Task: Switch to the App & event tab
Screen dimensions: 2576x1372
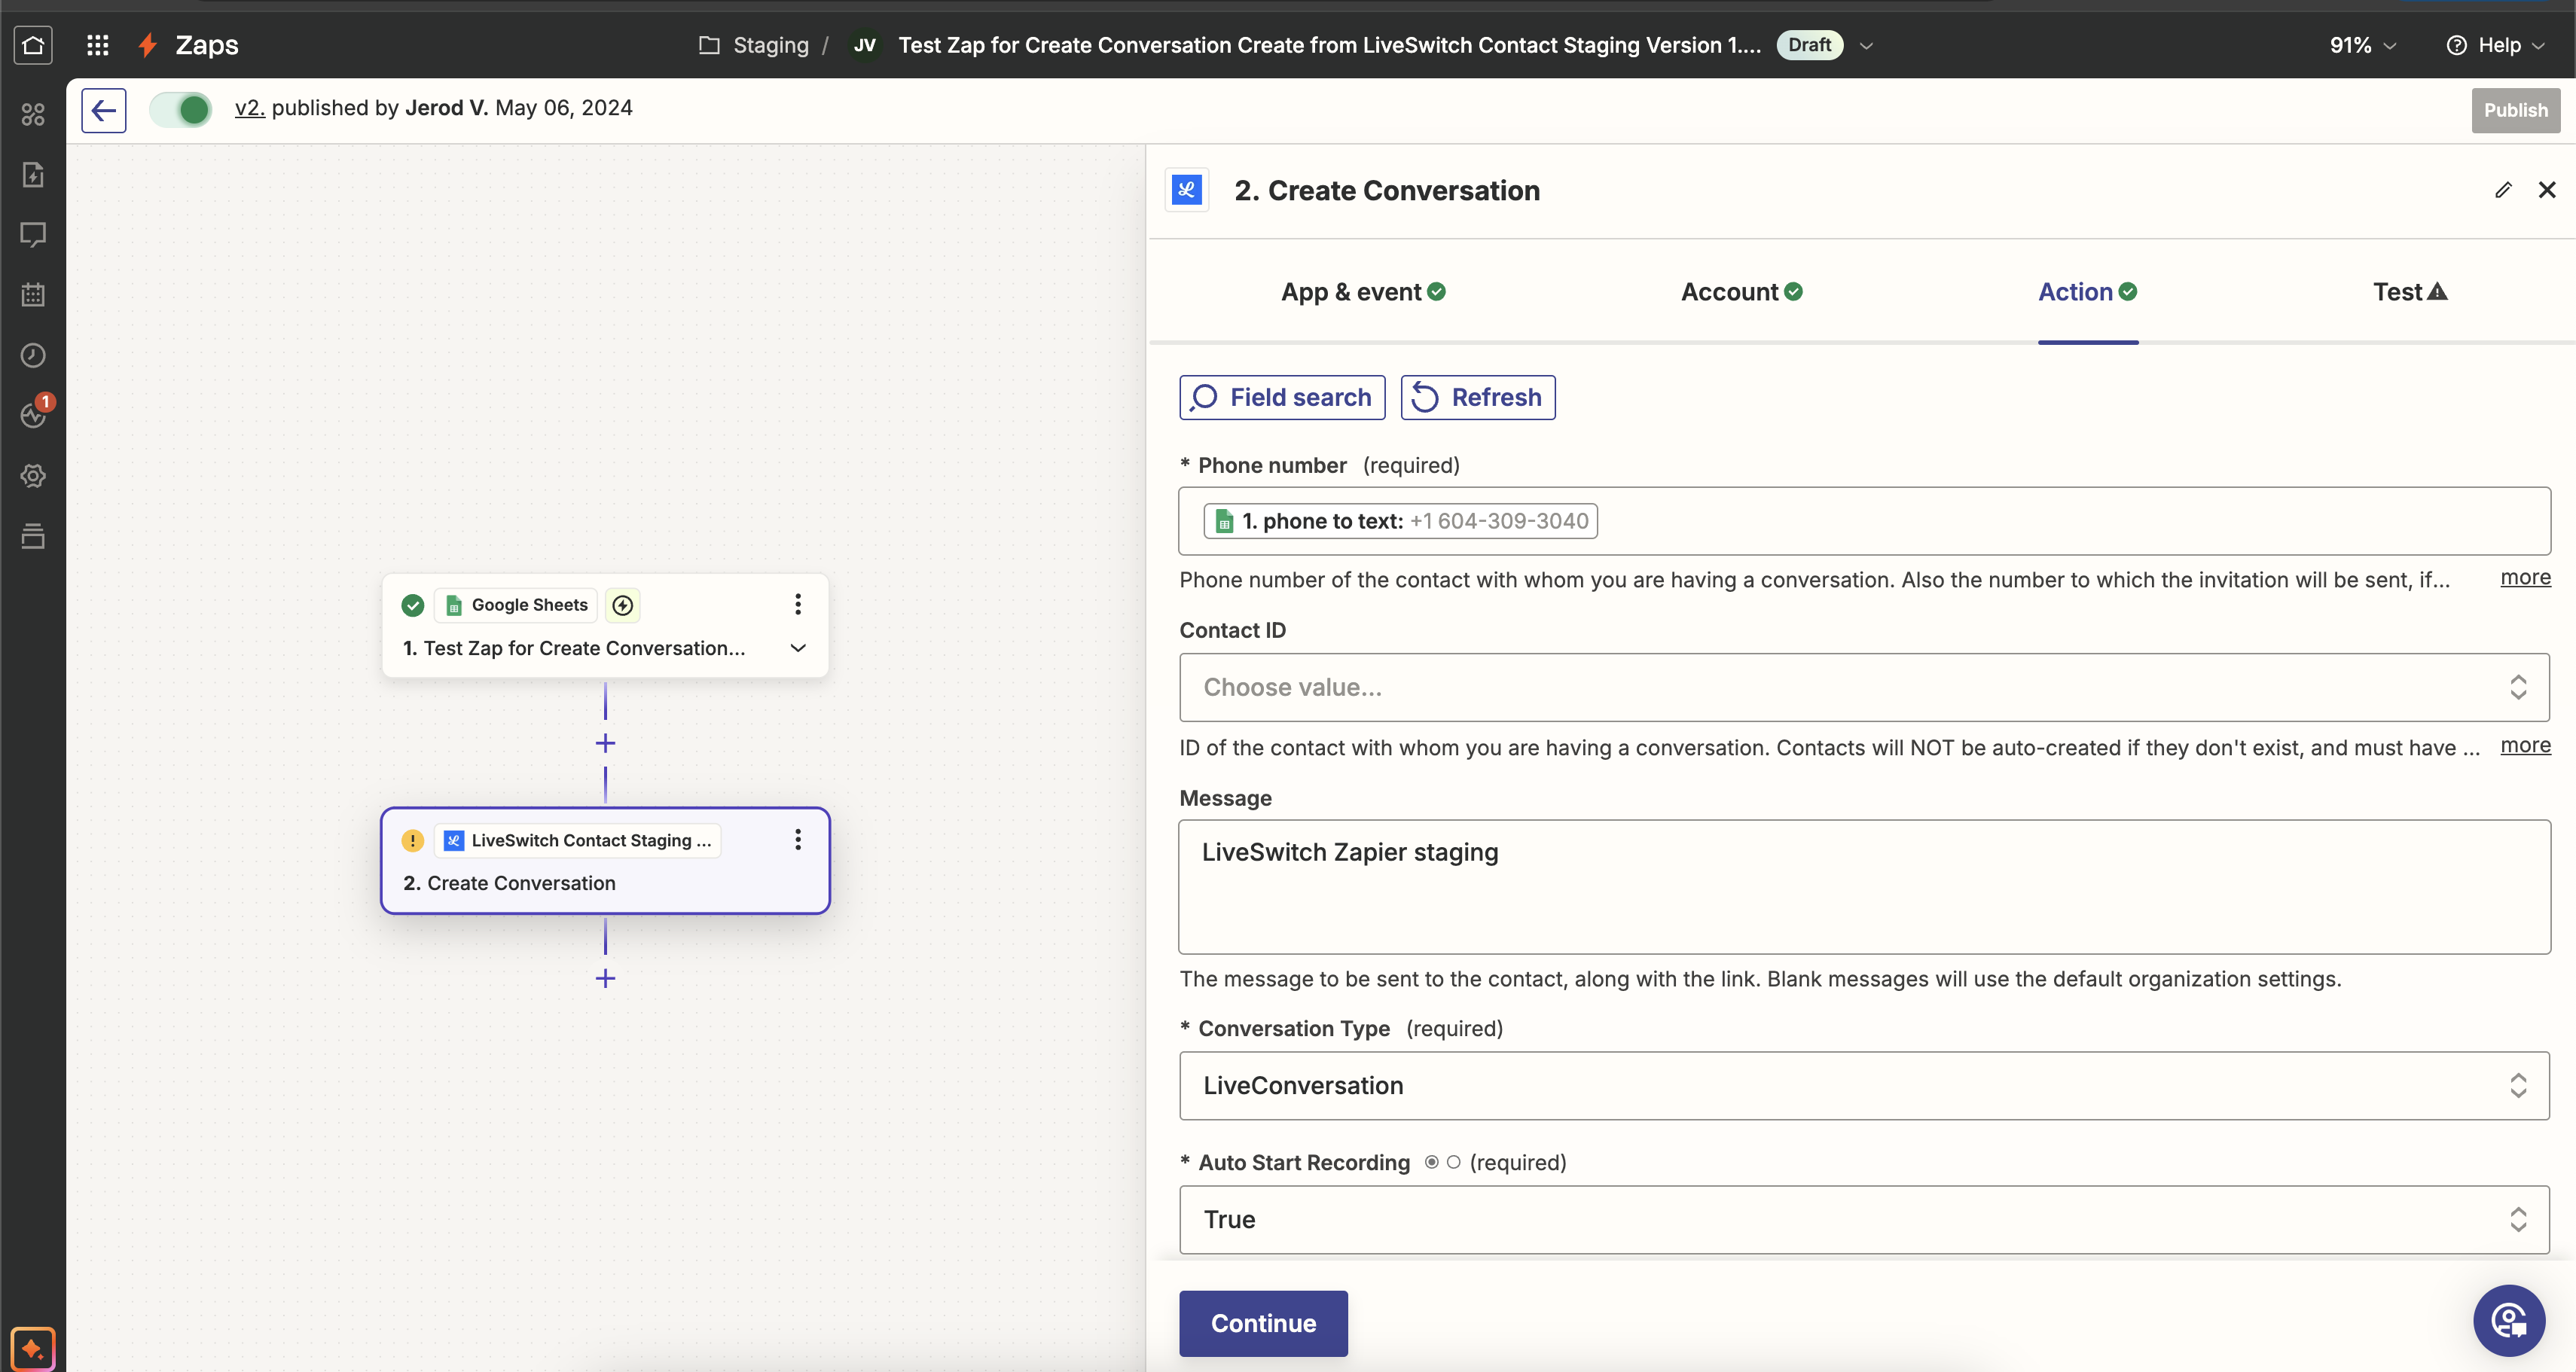Action: (x=1363, y=292)
